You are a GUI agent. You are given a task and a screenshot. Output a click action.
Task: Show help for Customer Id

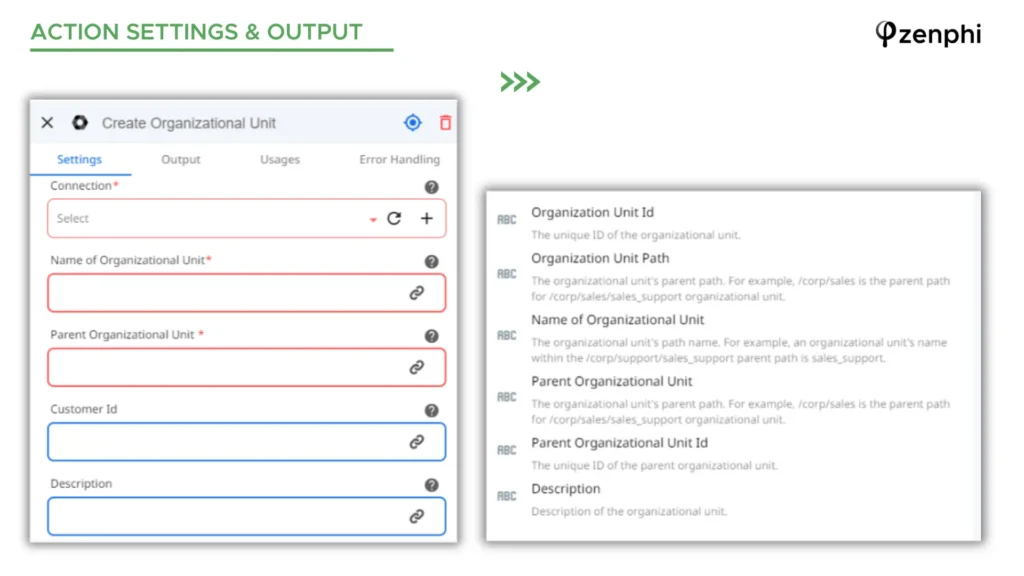432,411
